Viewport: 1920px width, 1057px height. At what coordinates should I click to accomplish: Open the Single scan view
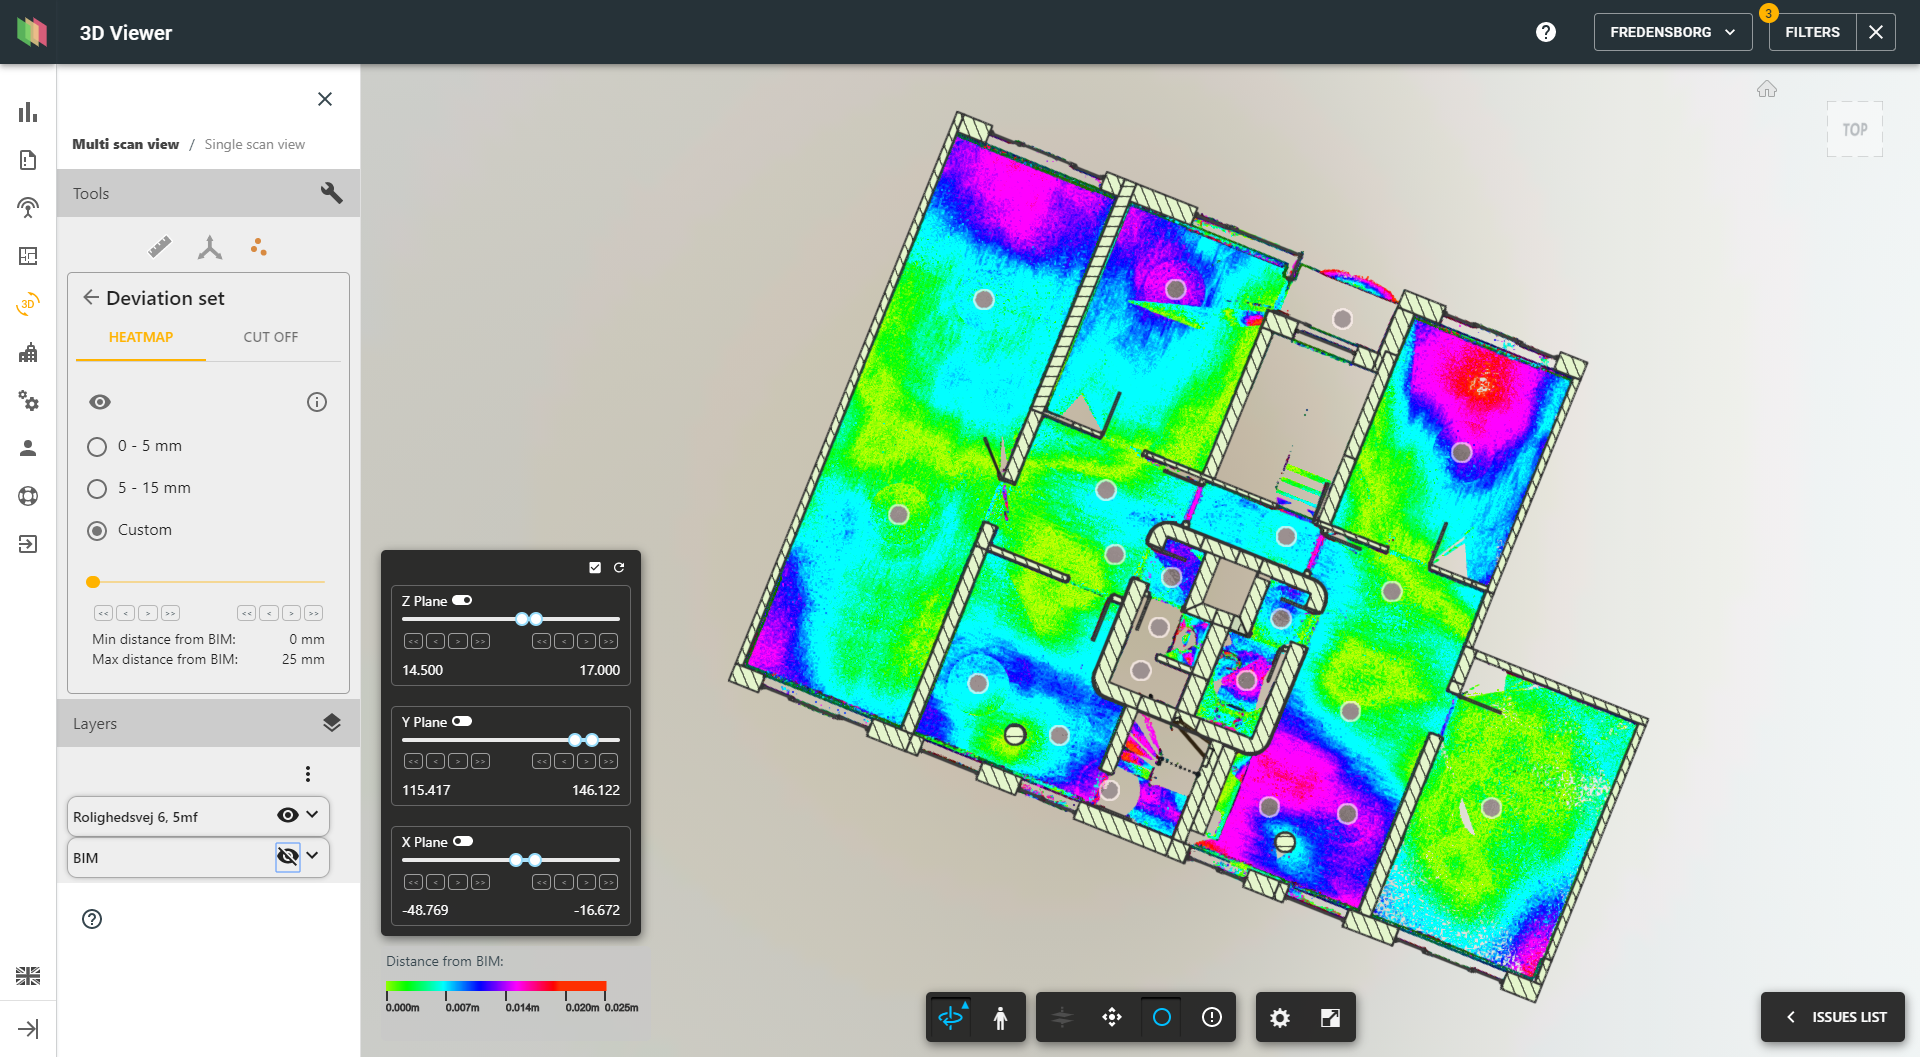pos(254,144)
